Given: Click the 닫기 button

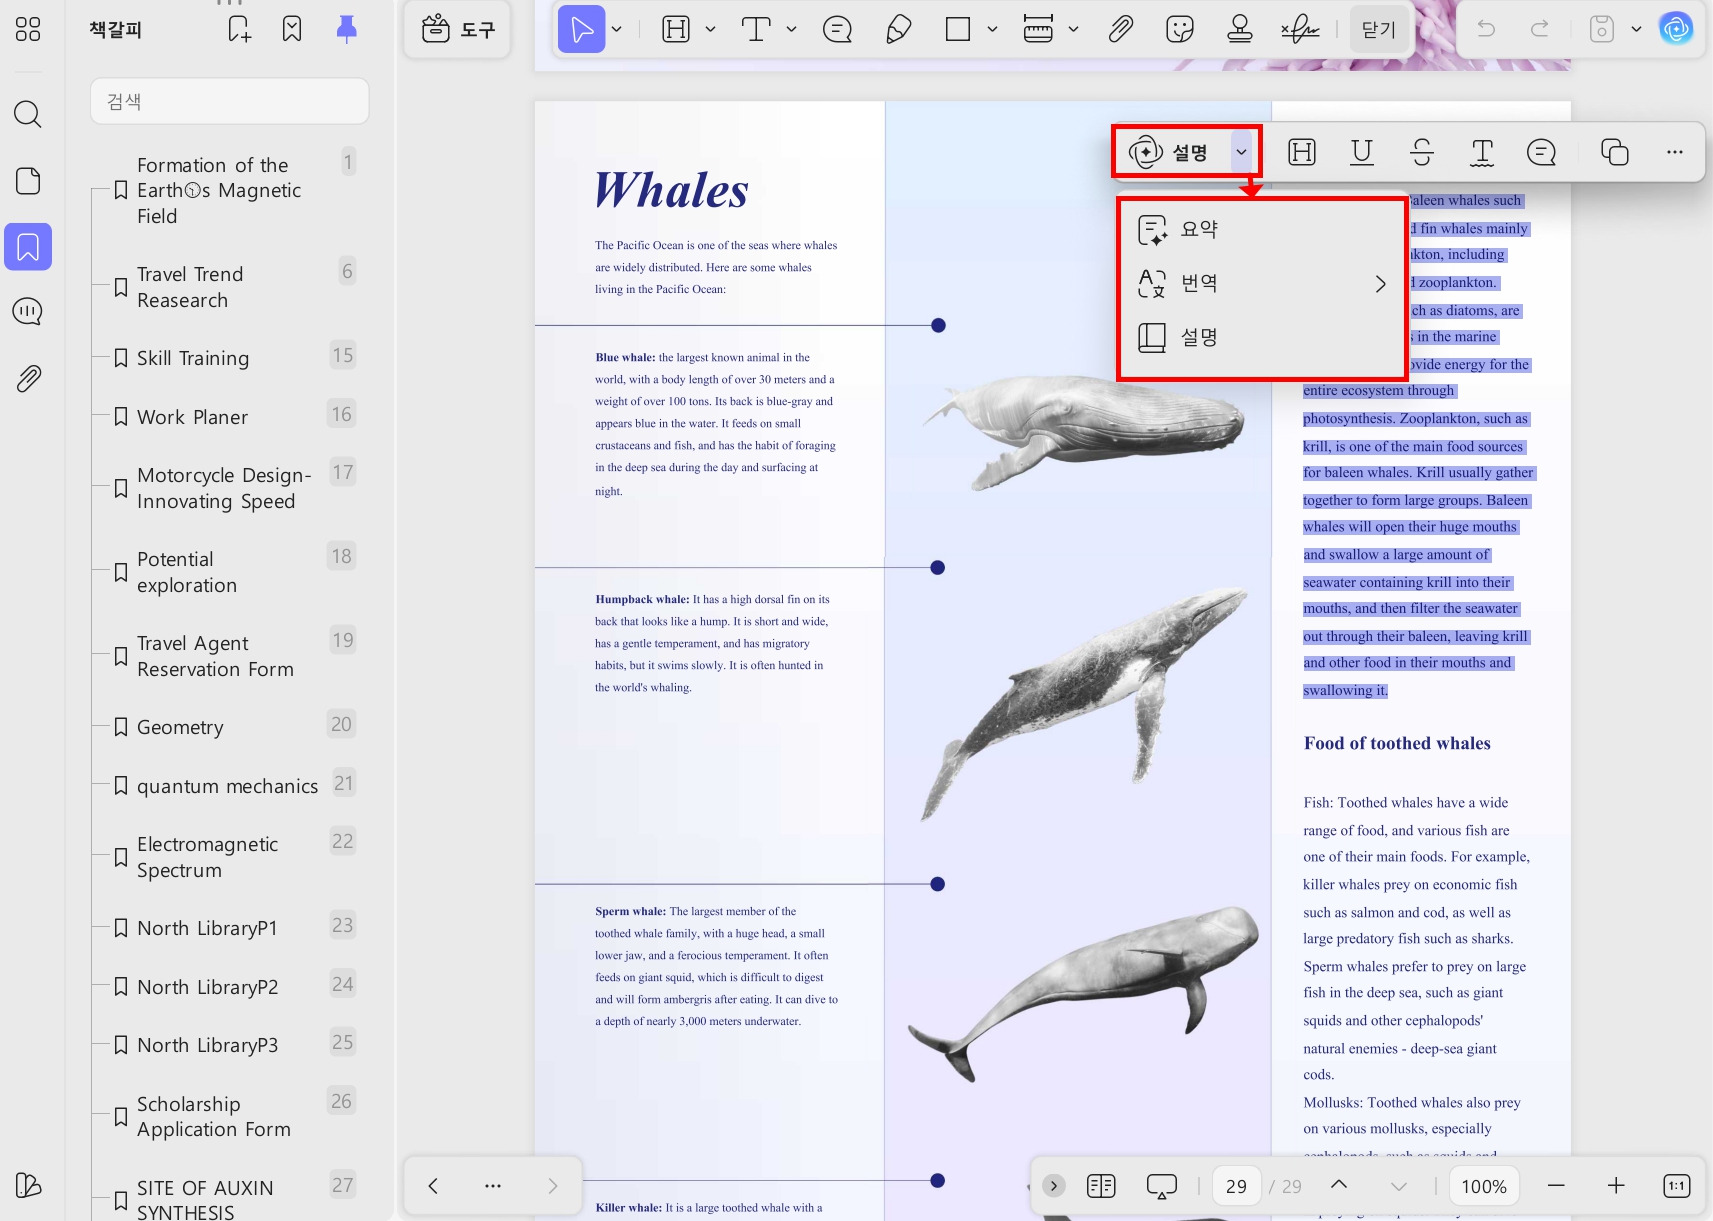Looking at the screenshot, I should 1378,29.
